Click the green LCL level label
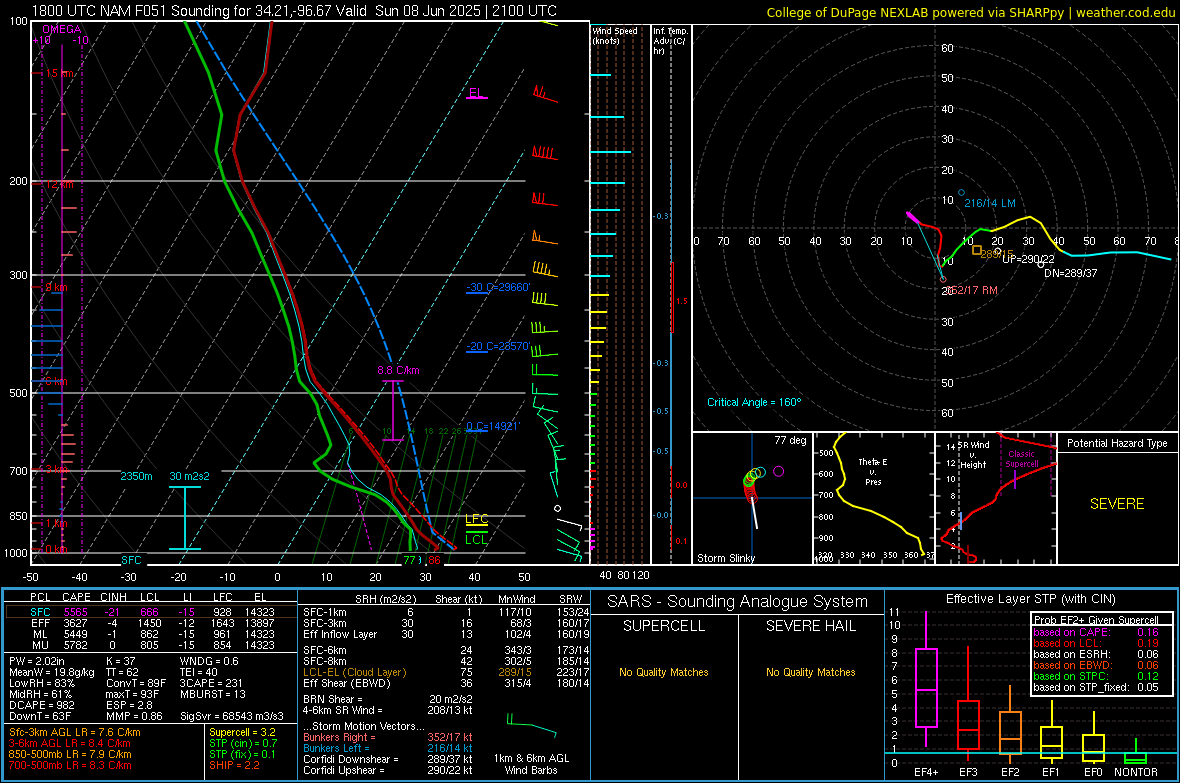 [x=476, y=539]
